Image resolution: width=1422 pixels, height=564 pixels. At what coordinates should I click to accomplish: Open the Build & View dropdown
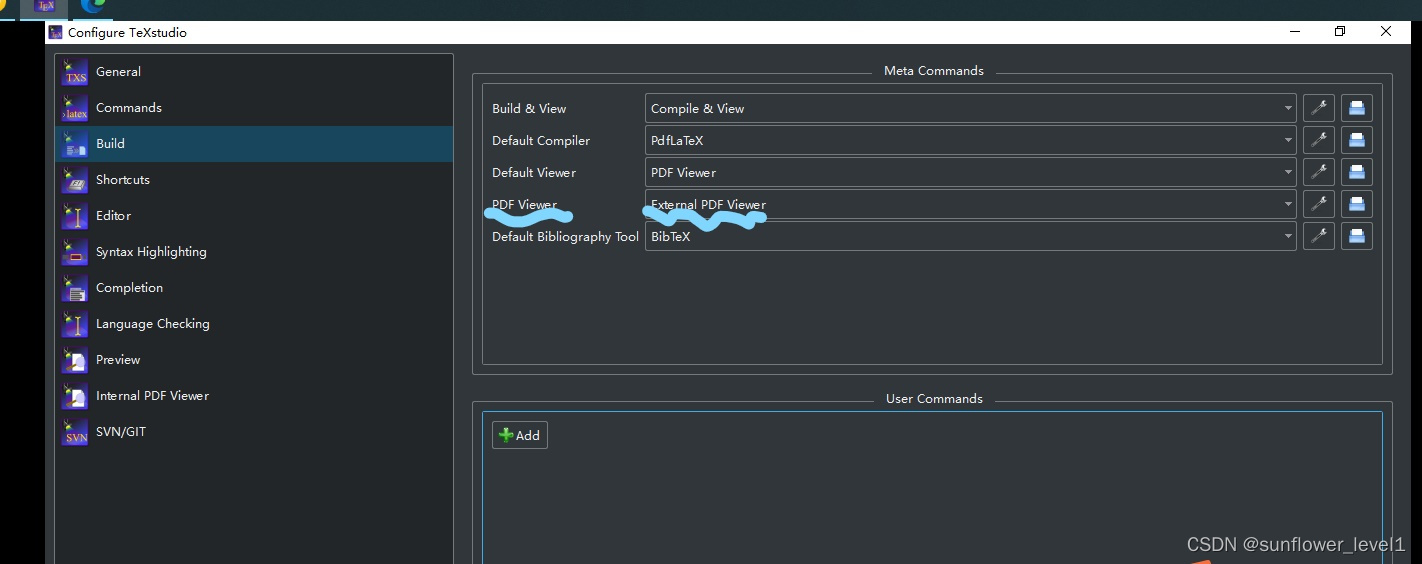(971, 108)
